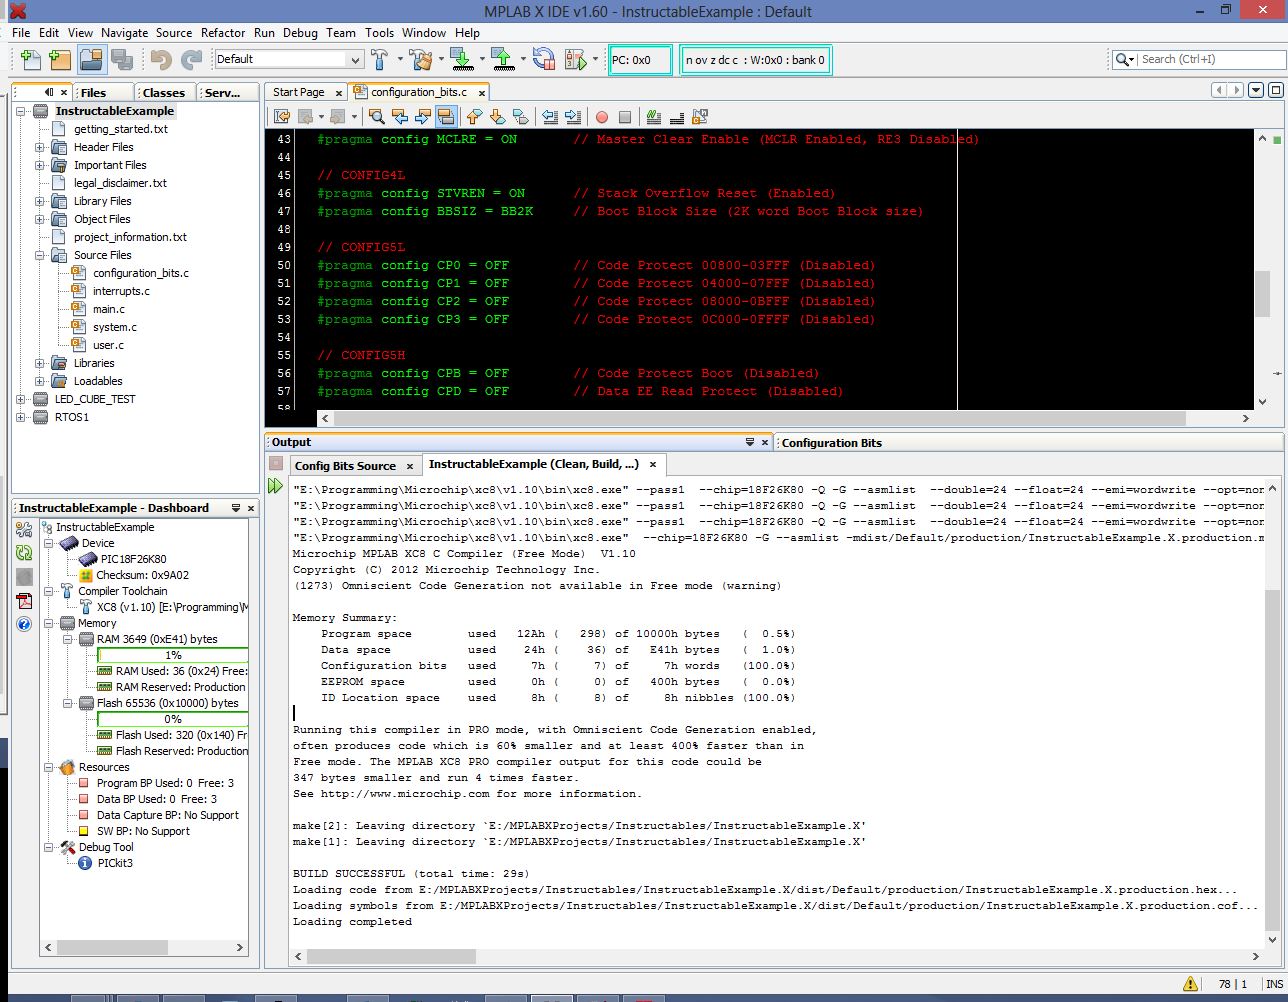Screen dimensions: 1288x1002
Task: Build the project with the hammer icon
Action: [x=381, y=59]
